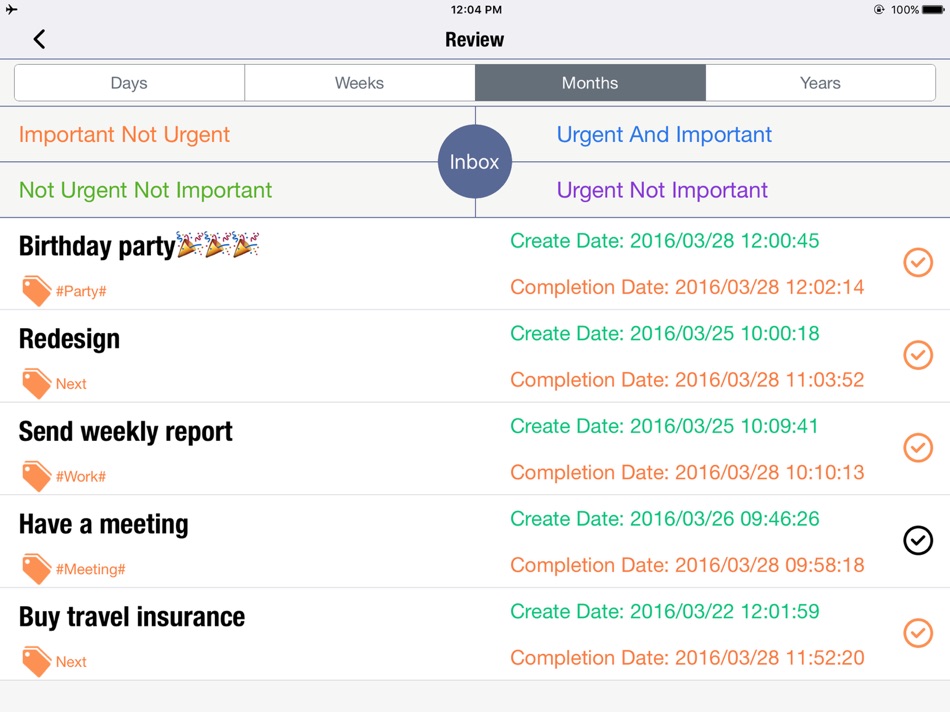The height and width of the screenshot is (712, 950).
Task: Click Create Date 2016/03/28 12:00:45
Action: point(665,241)
